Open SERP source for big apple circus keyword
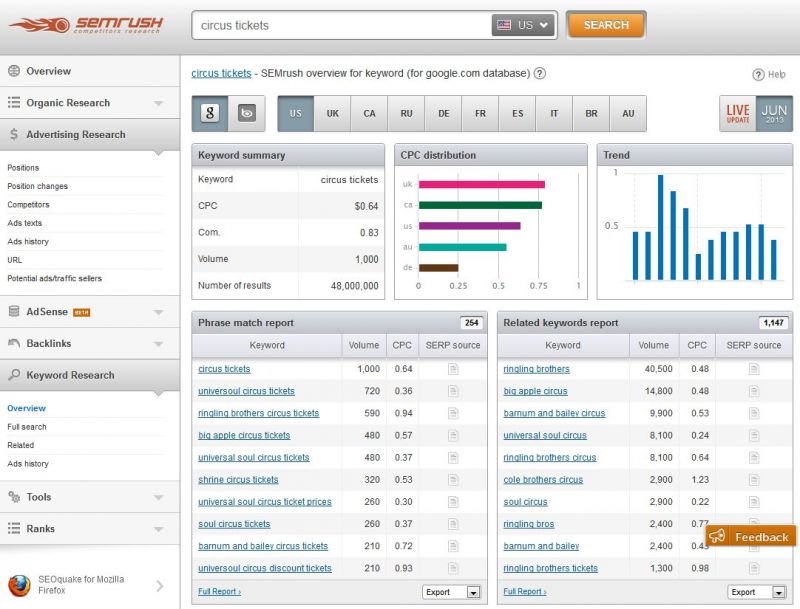The image size is (800, 609). click(x=754, y=391)
